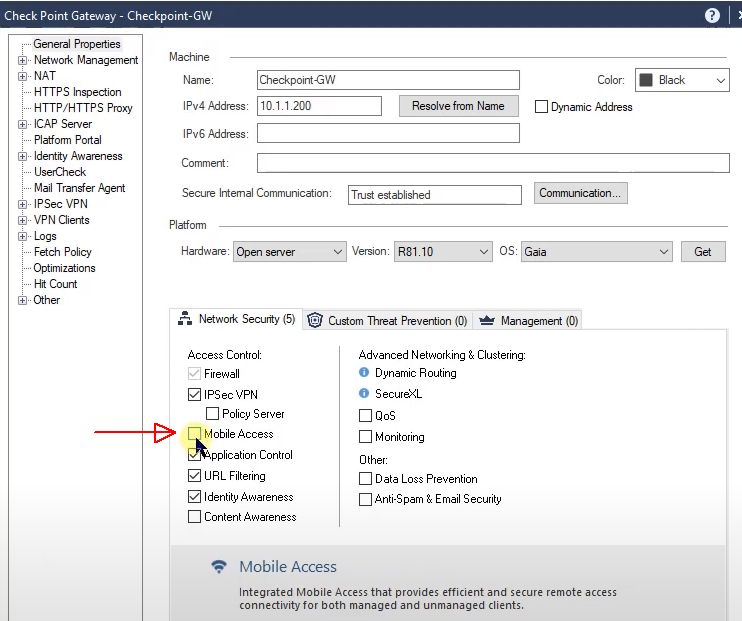Check Data Loss Prevention box
Screen dimensions: 742x621
(x=365, y=479)
